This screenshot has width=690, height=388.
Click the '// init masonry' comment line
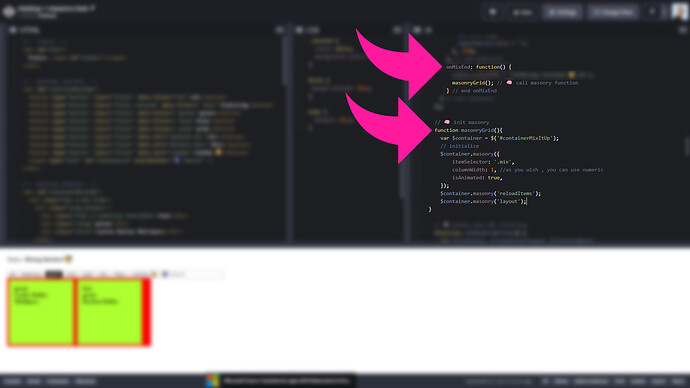[x=462, y=122]
